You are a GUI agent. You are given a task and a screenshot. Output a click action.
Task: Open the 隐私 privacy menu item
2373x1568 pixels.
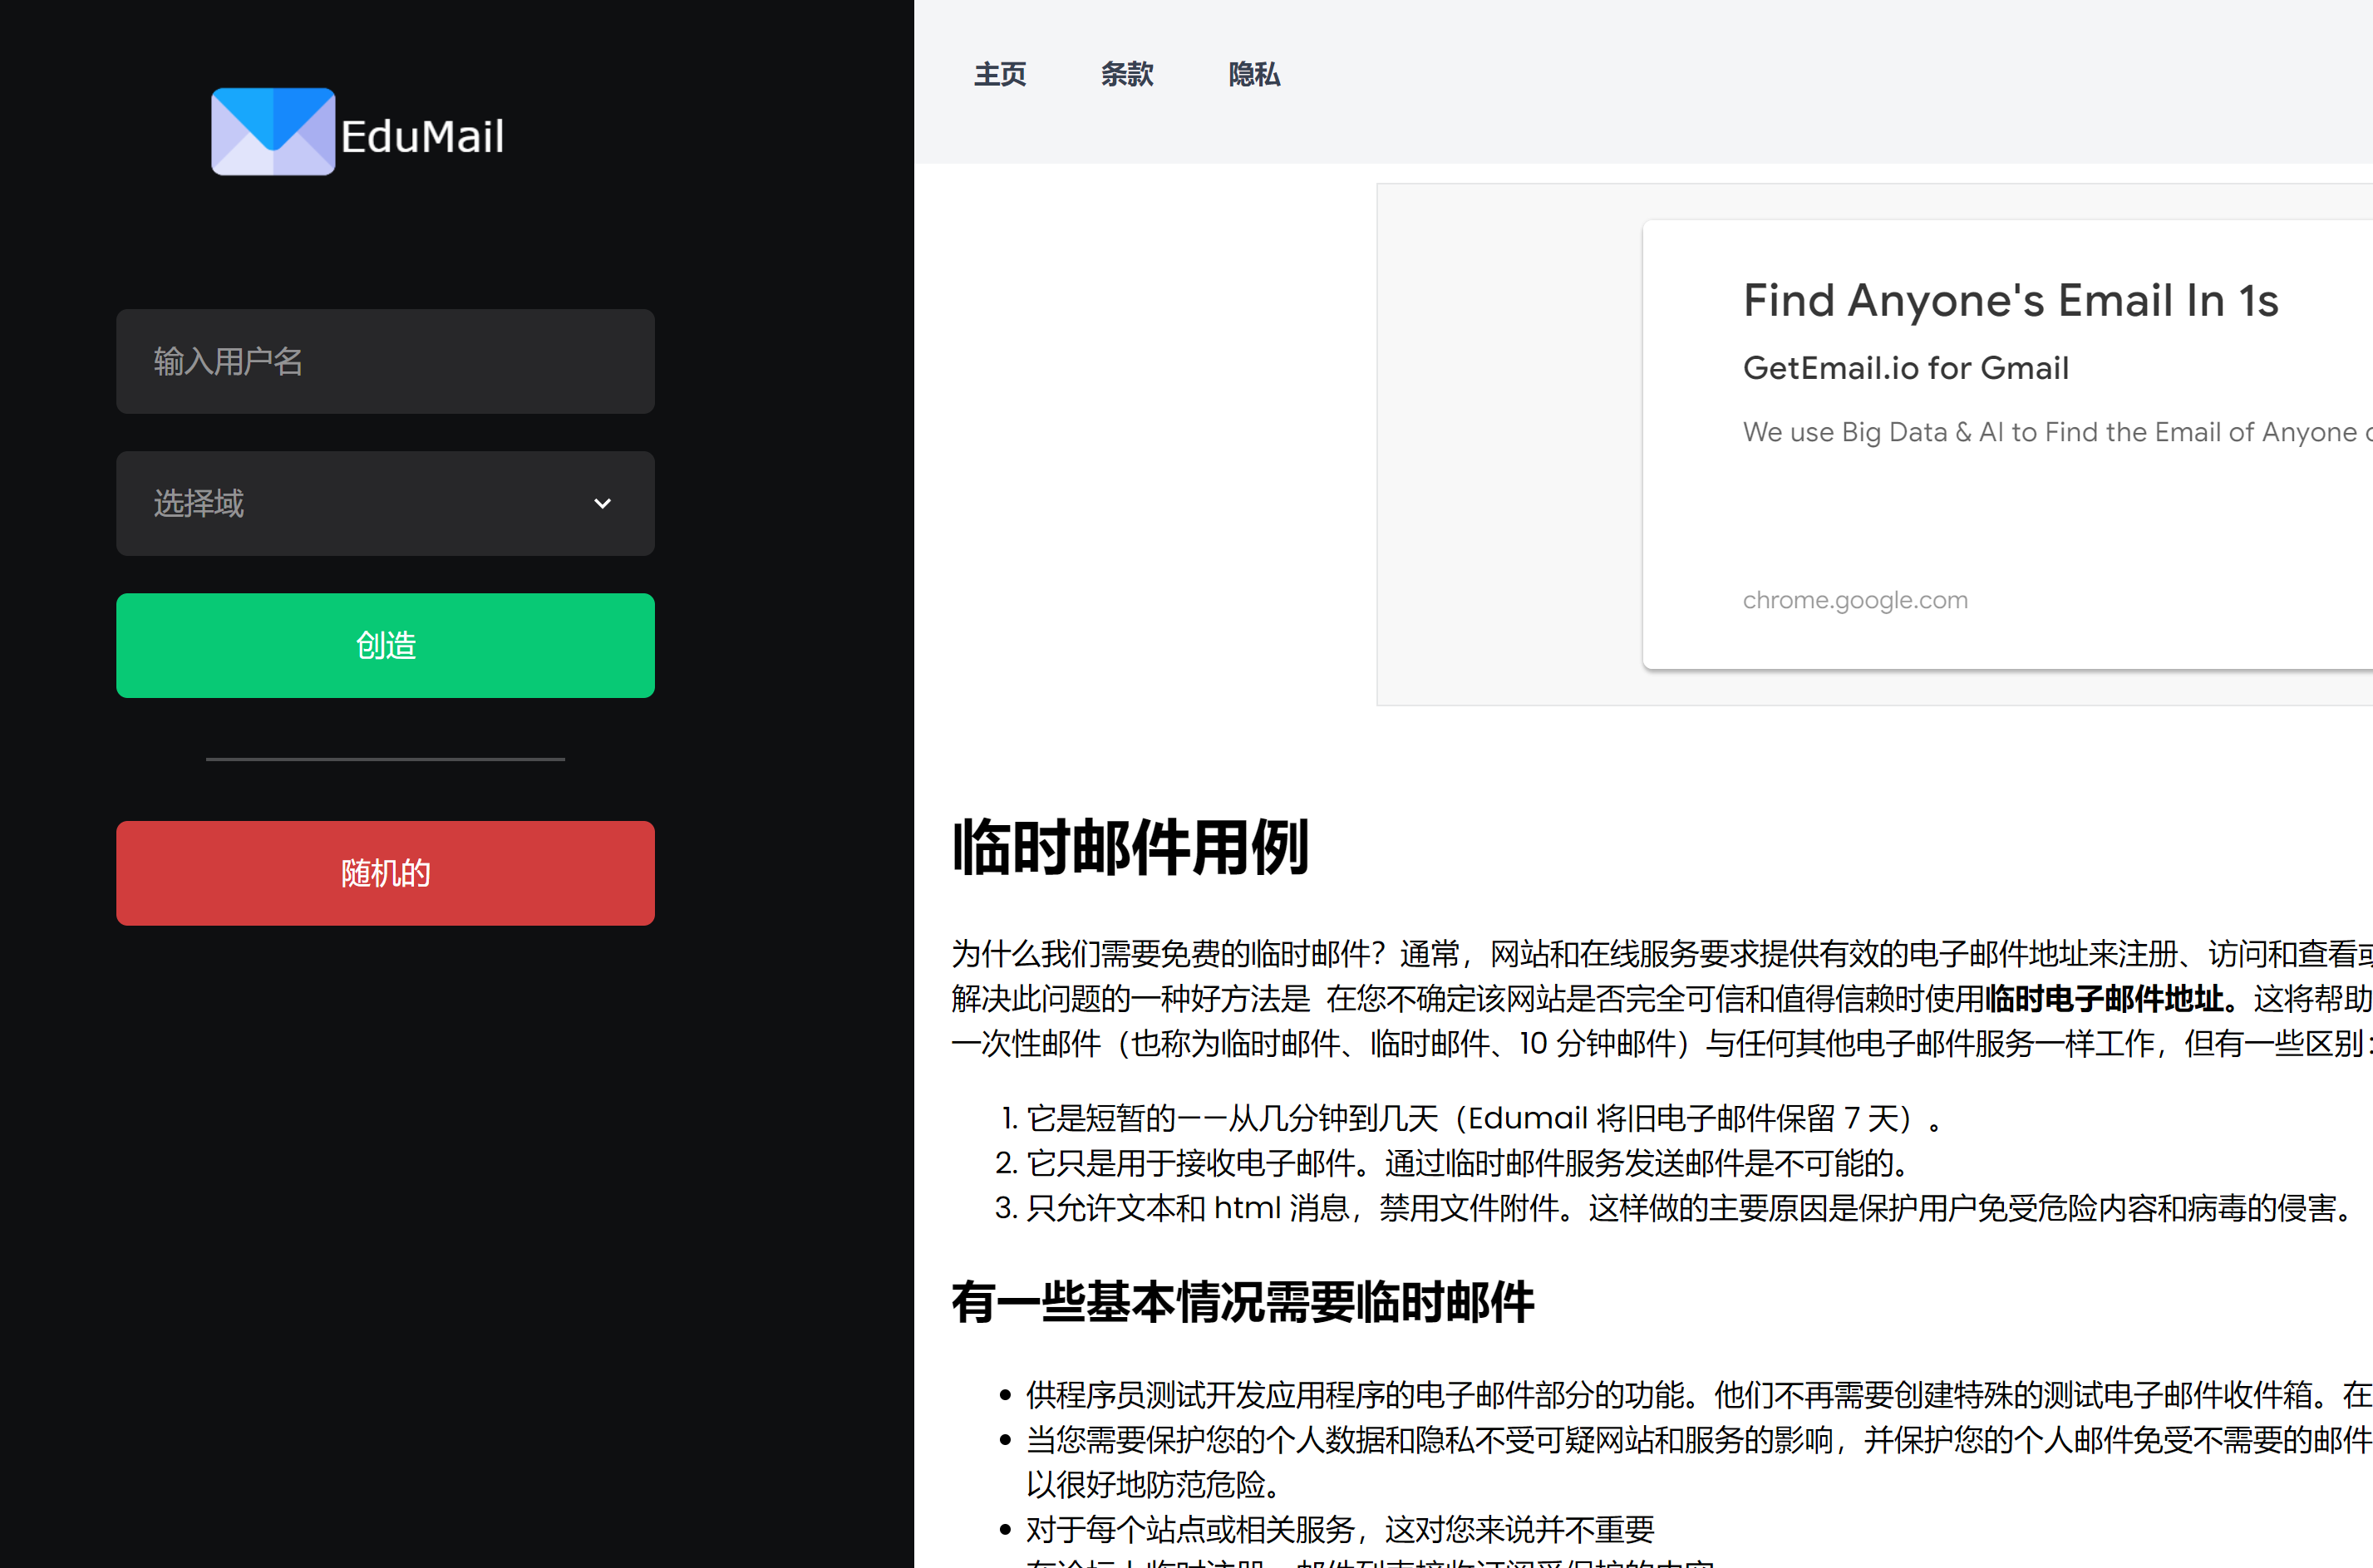tap(1254, 74)
